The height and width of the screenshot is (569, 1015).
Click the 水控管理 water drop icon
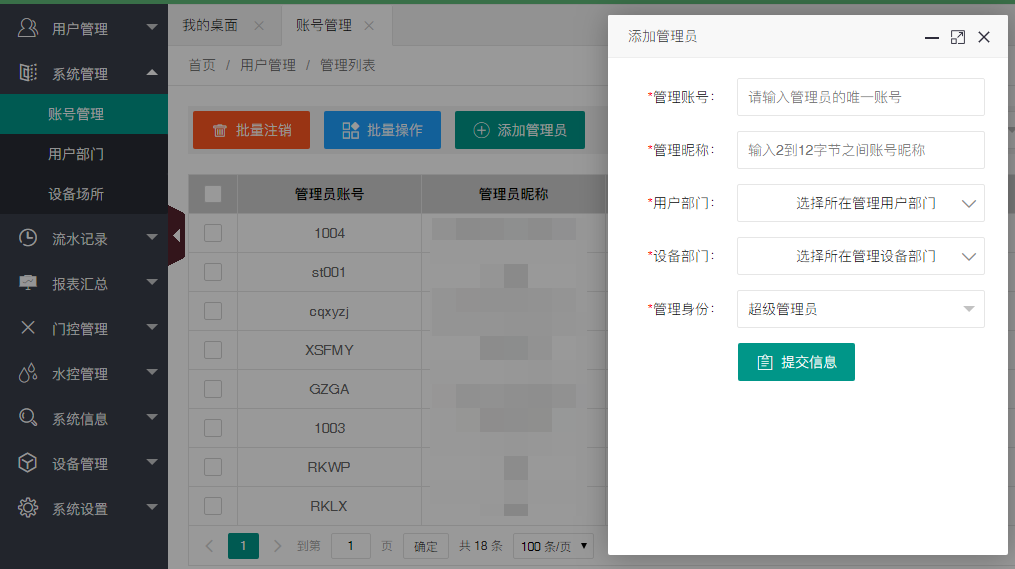click(x=28, y=373)
